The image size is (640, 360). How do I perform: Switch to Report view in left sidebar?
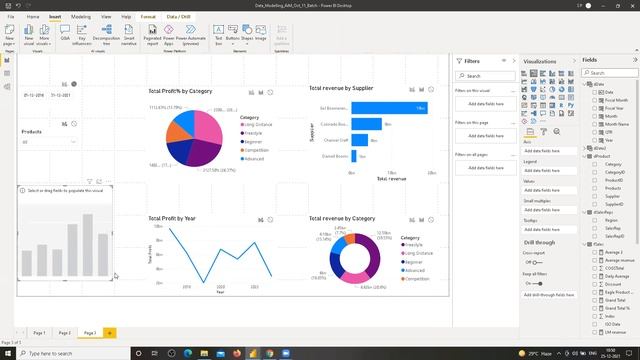[x=7, y=60]
